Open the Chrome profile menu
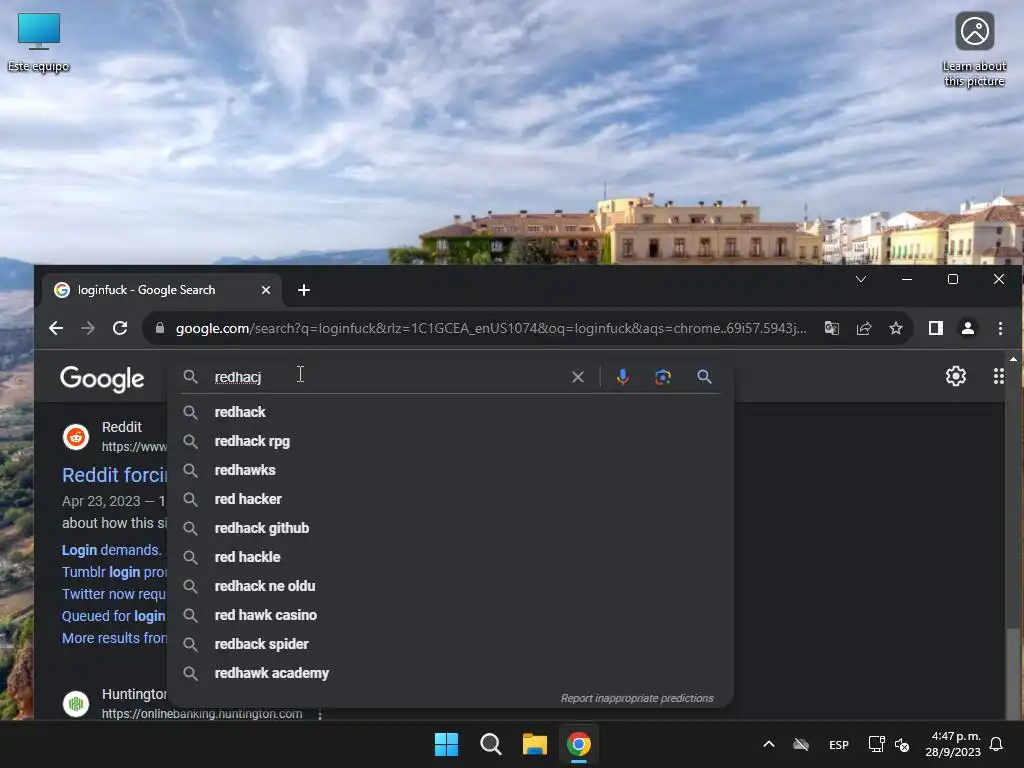 tap(968, 328)
